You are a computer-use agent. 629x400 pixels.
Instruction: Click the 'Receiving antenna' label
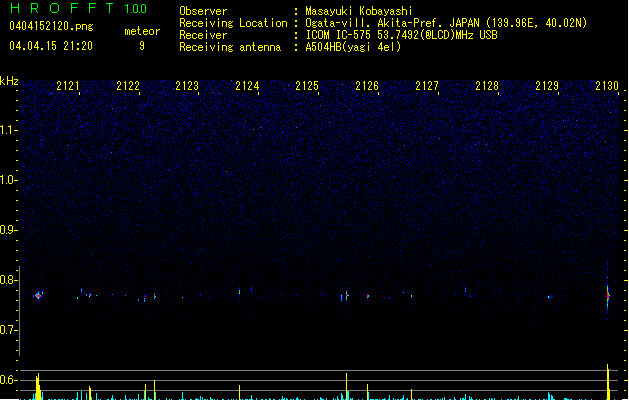pyautogui.click(x=230, y=47)
